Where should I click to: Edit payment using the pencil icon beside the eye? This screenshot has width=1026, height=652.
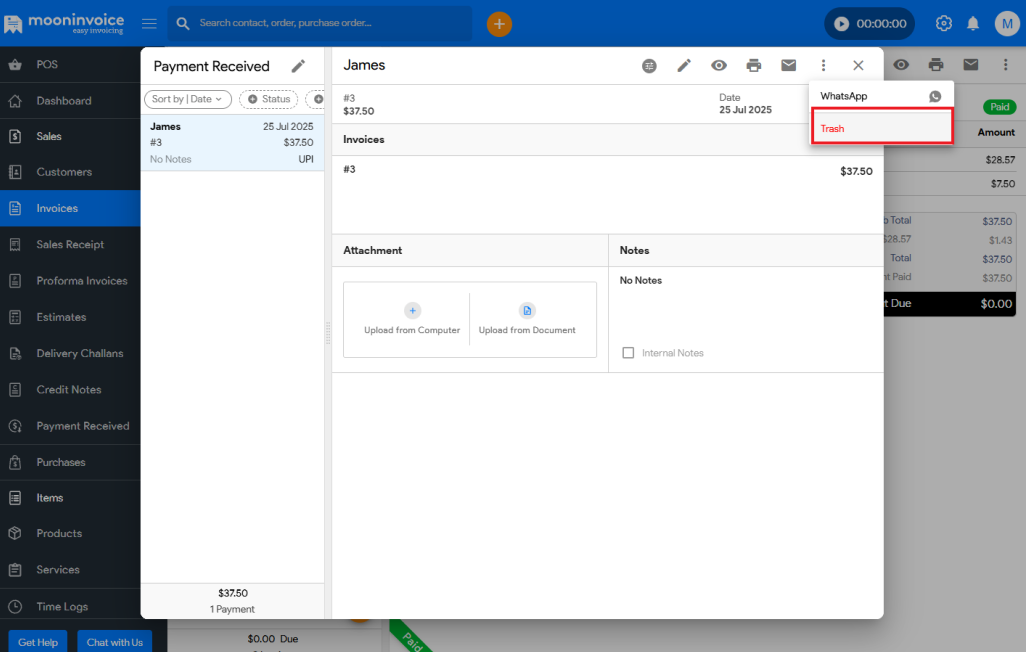pos(684,66)
